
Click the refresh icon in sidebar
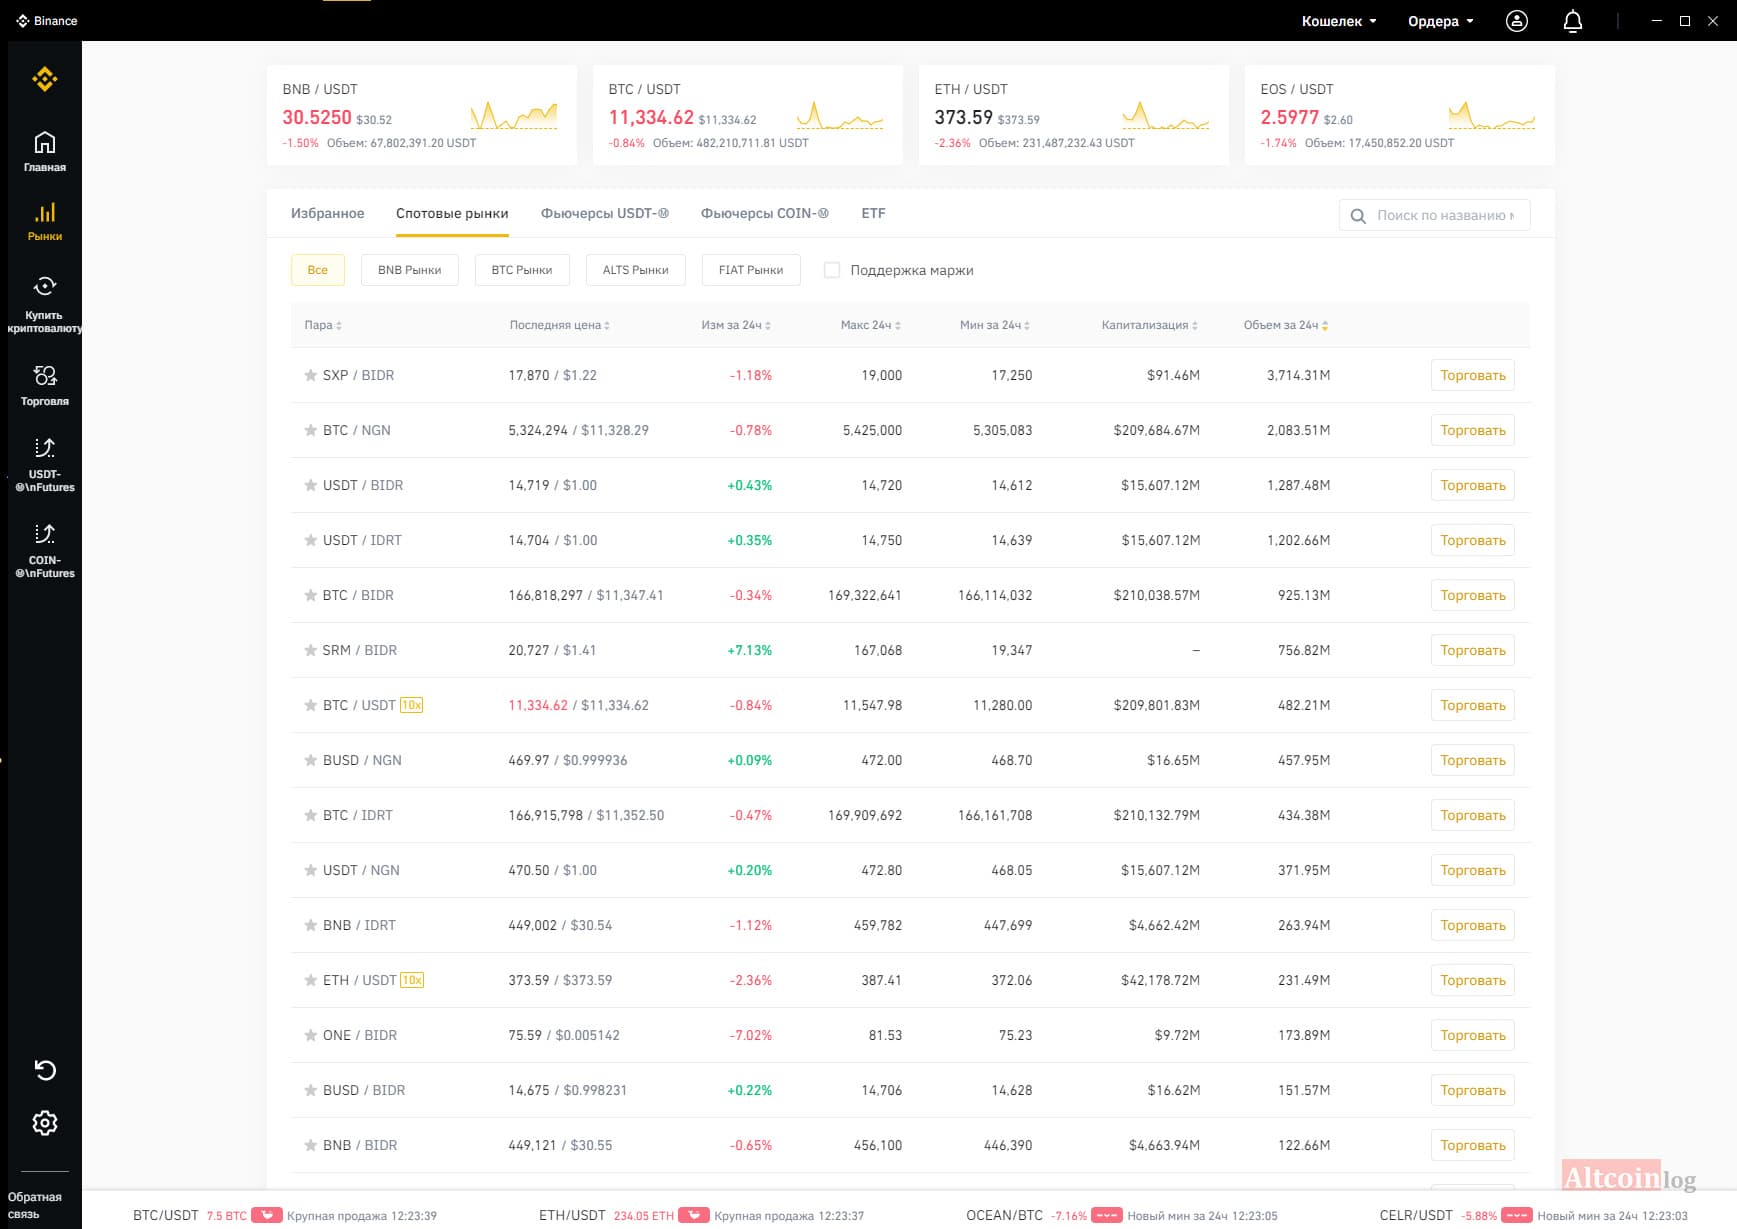coord(45,1070)
